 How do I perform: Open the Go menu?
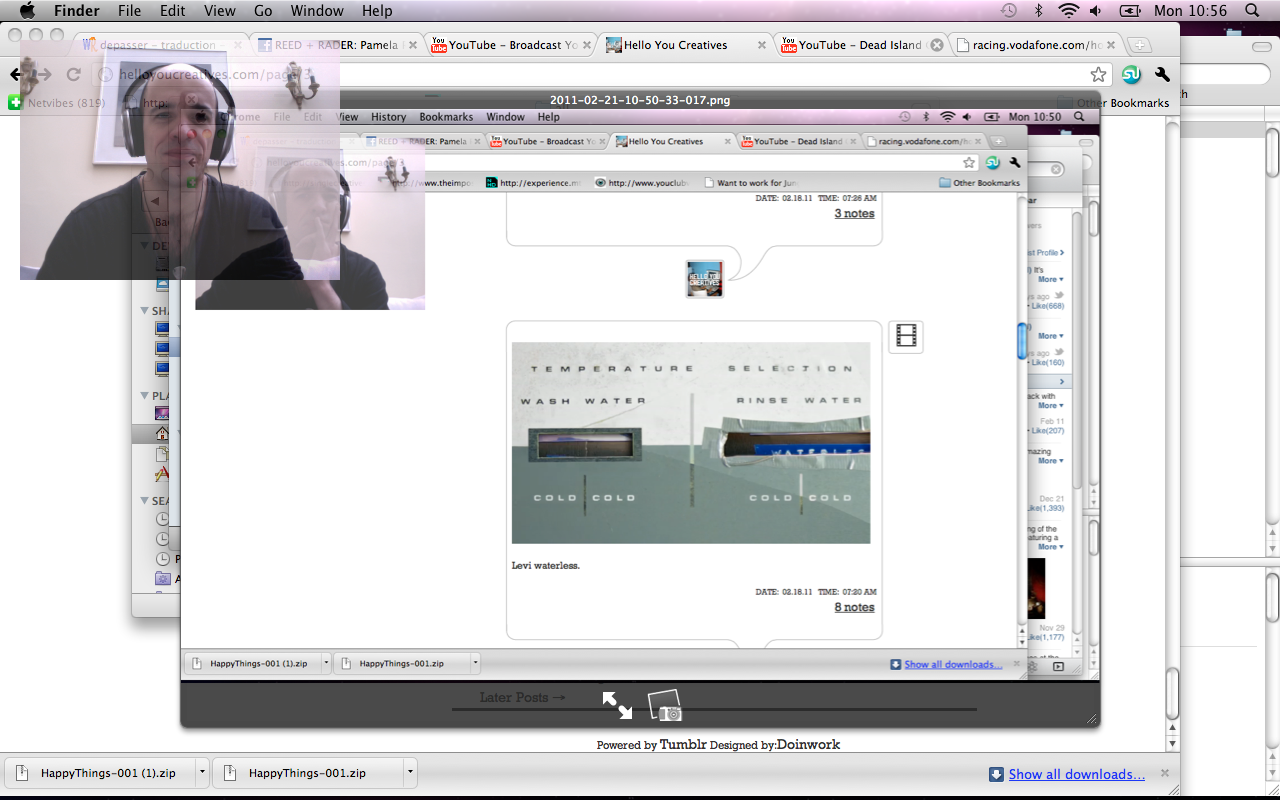click(x=263, y=11)
